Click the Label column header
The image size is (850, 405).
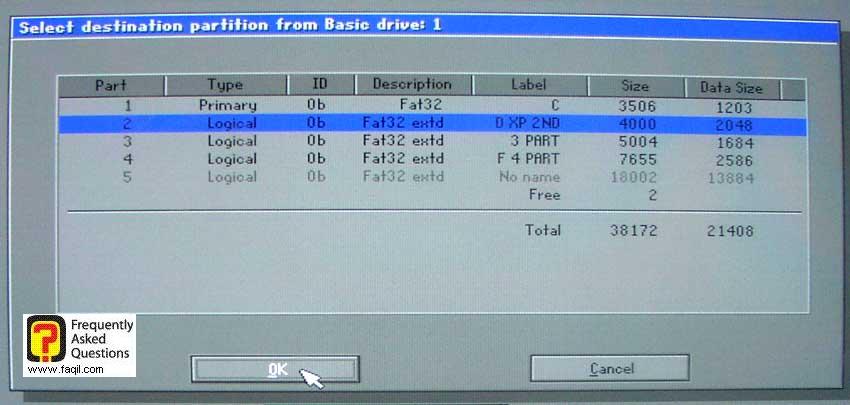(x=529, y=86)
